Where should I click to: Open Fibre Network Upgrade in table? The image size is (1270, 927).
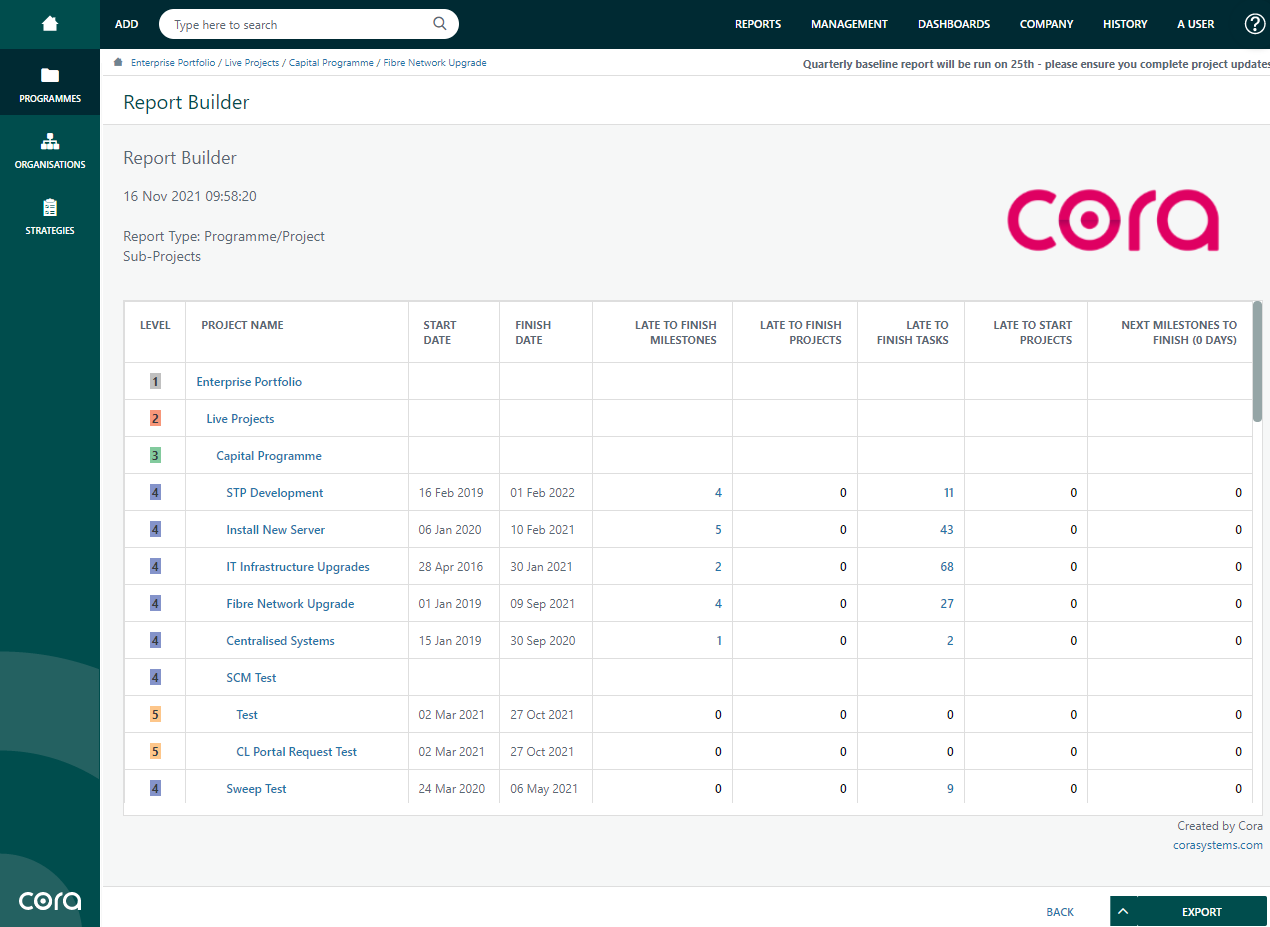click(290, 604)
